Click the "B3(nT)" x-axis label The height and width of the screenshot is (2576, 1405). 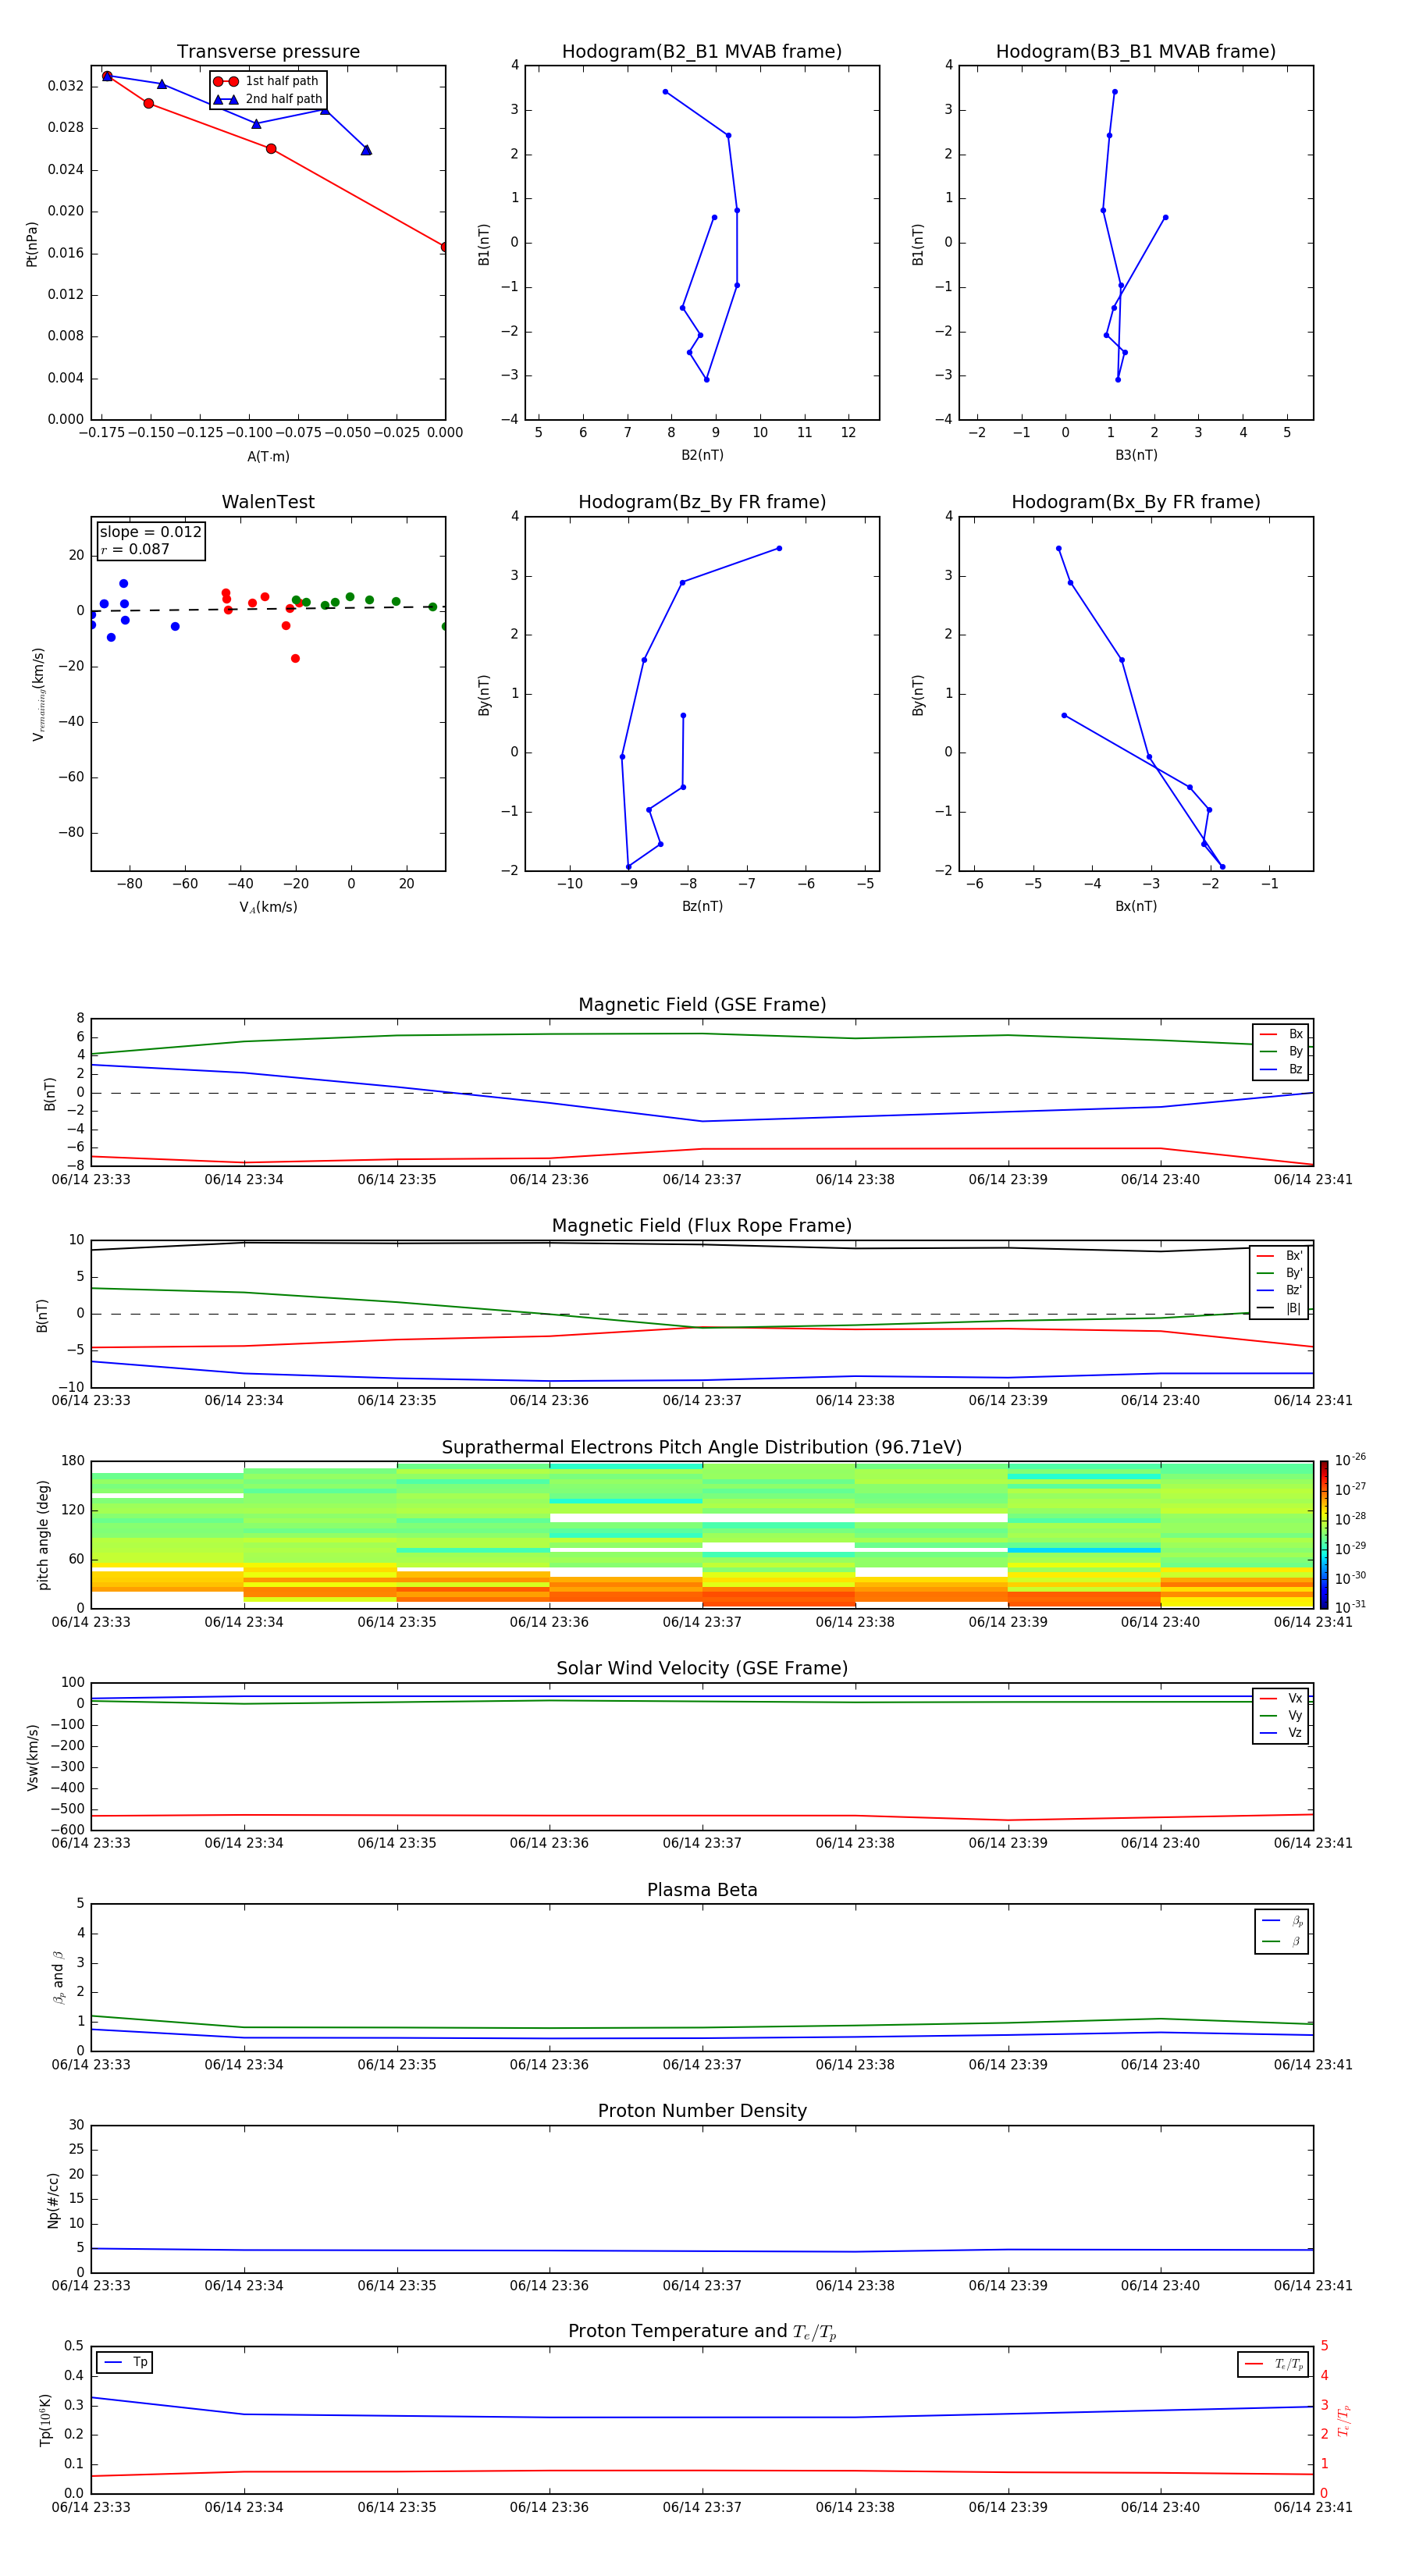(x=1136, y=455)
